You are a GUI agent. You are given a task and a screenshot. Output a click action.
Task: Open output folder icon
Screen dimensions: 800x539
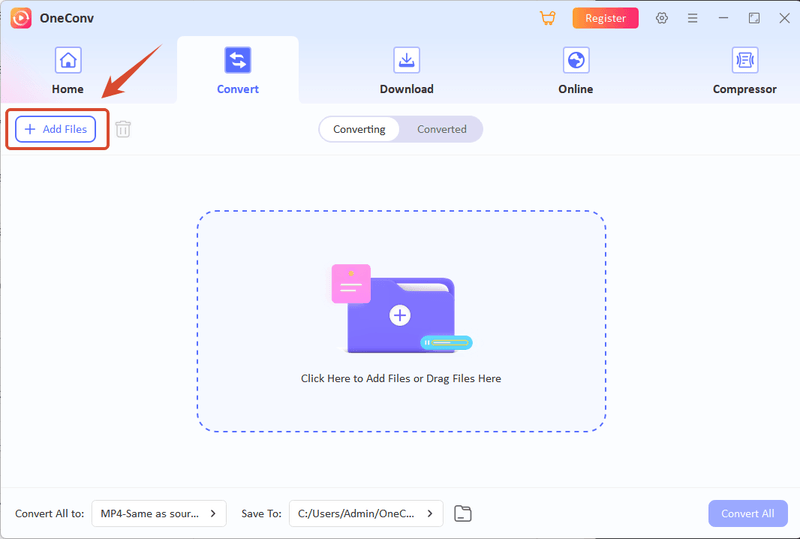tap(463, 513)
